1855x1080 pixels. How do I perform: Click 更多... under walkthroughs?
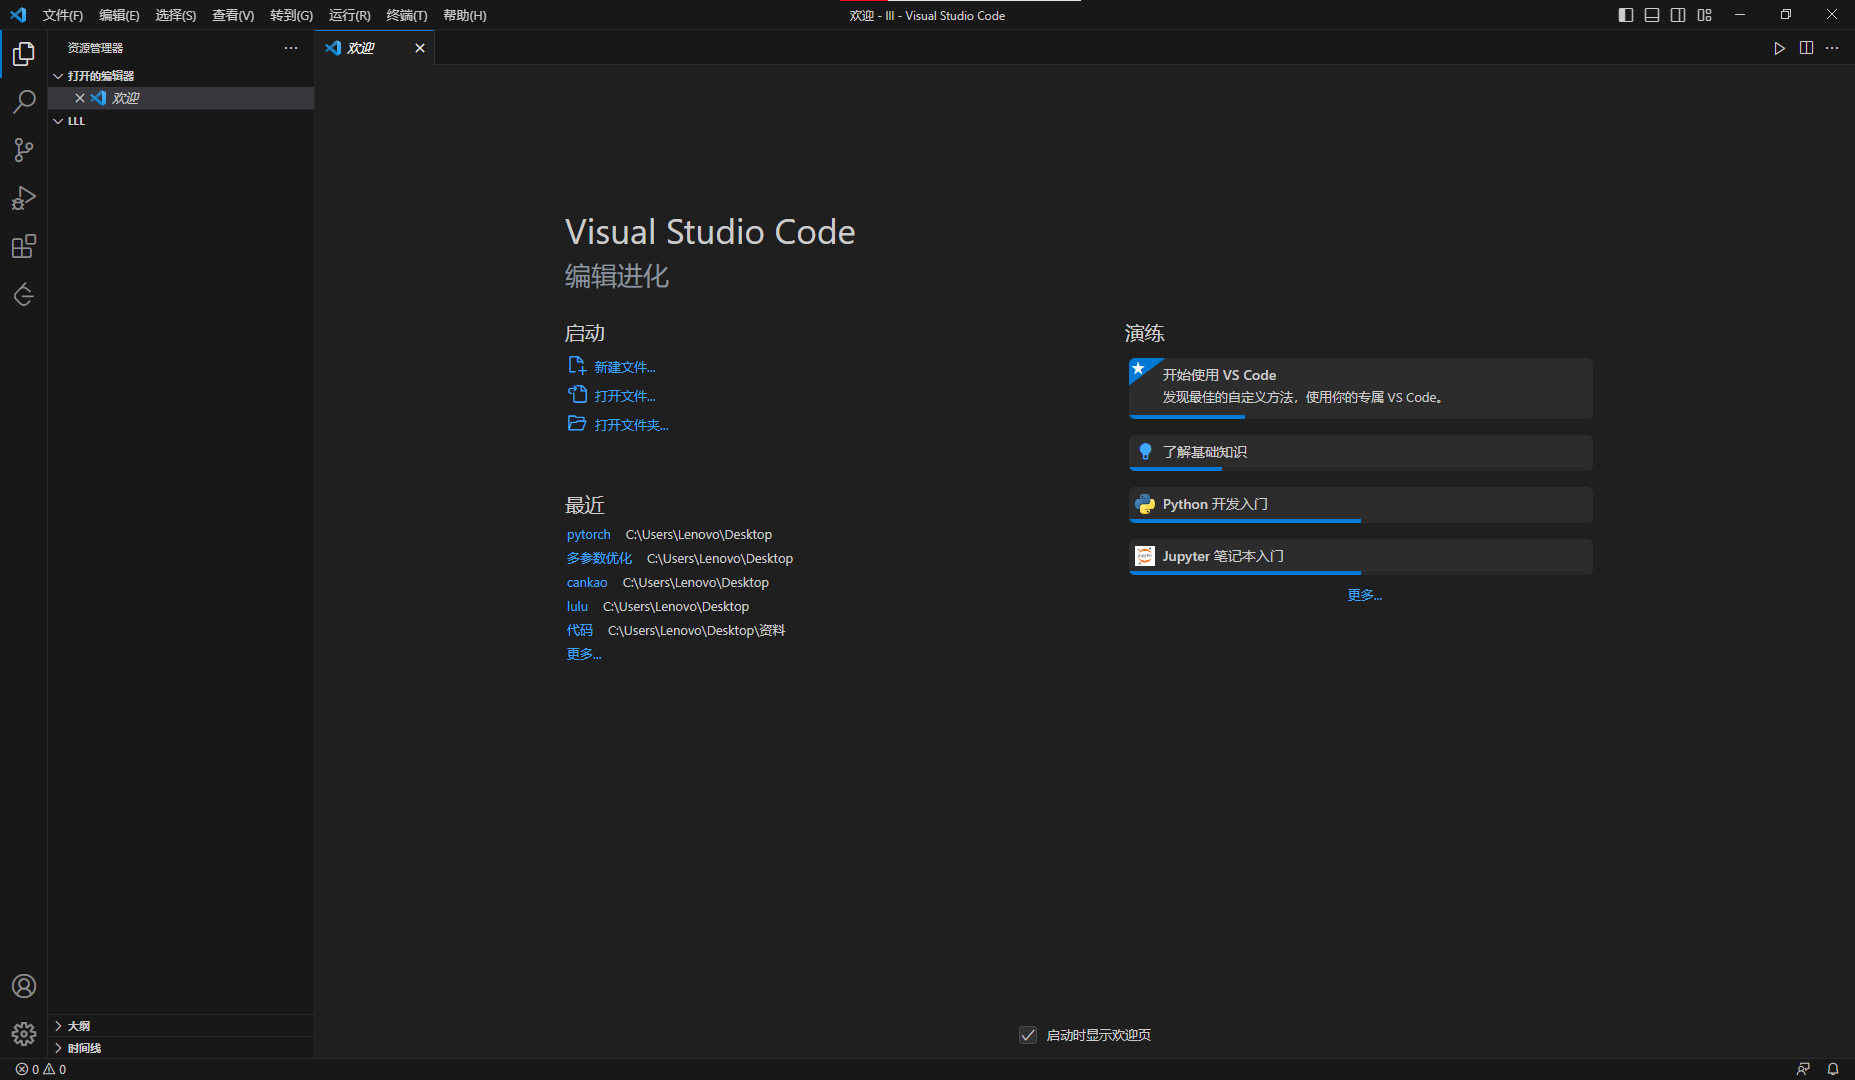pyautogui.click(x=1364, y=595)
